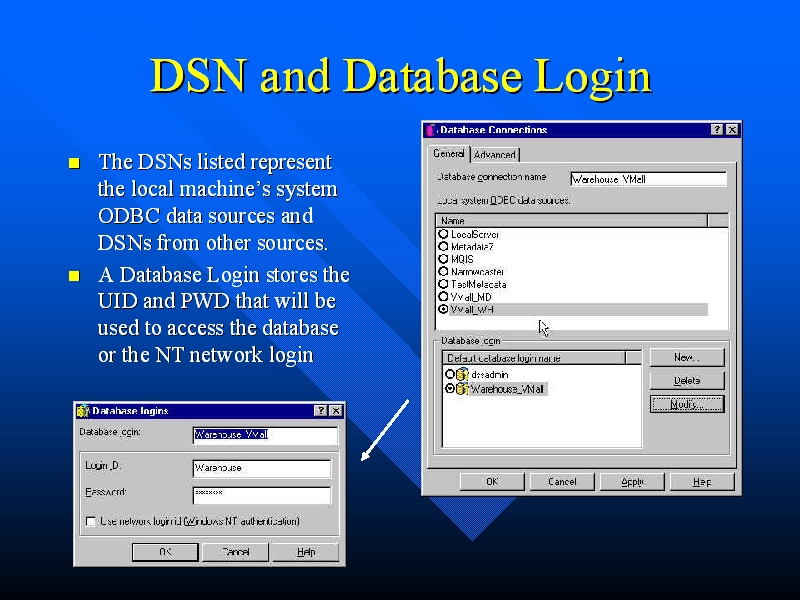Click the question mark in Database logins title bar
Screen dimensions: 800x600
tap(320, 411)
